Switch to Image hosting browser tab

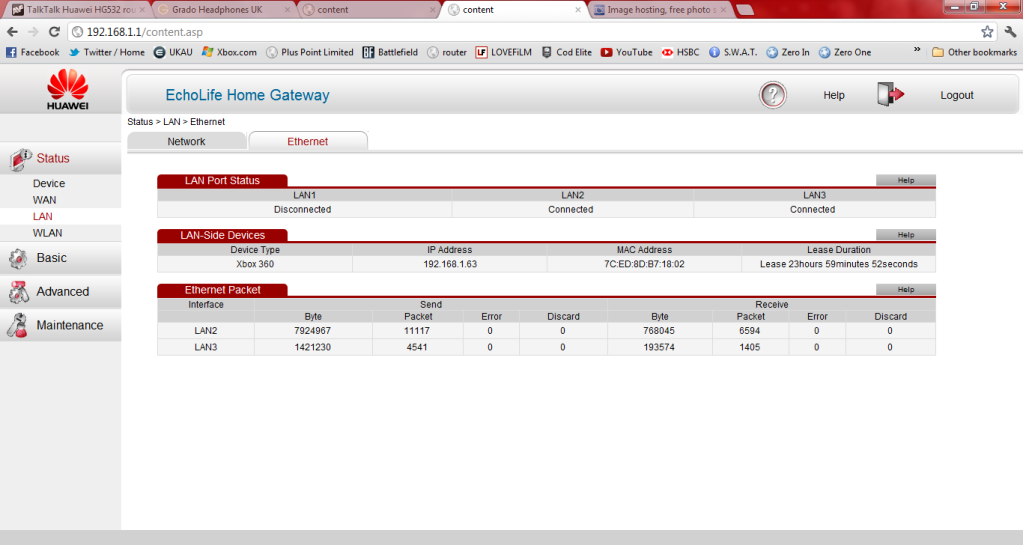click(660, 10)
